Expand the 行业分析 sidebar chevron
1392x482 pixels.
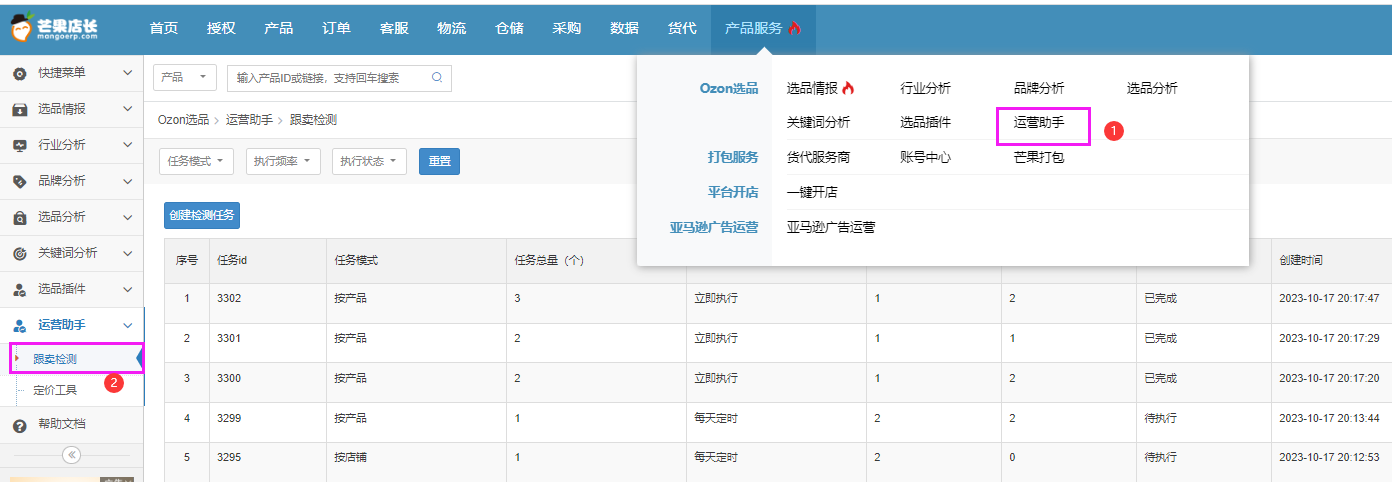point(127,145)
